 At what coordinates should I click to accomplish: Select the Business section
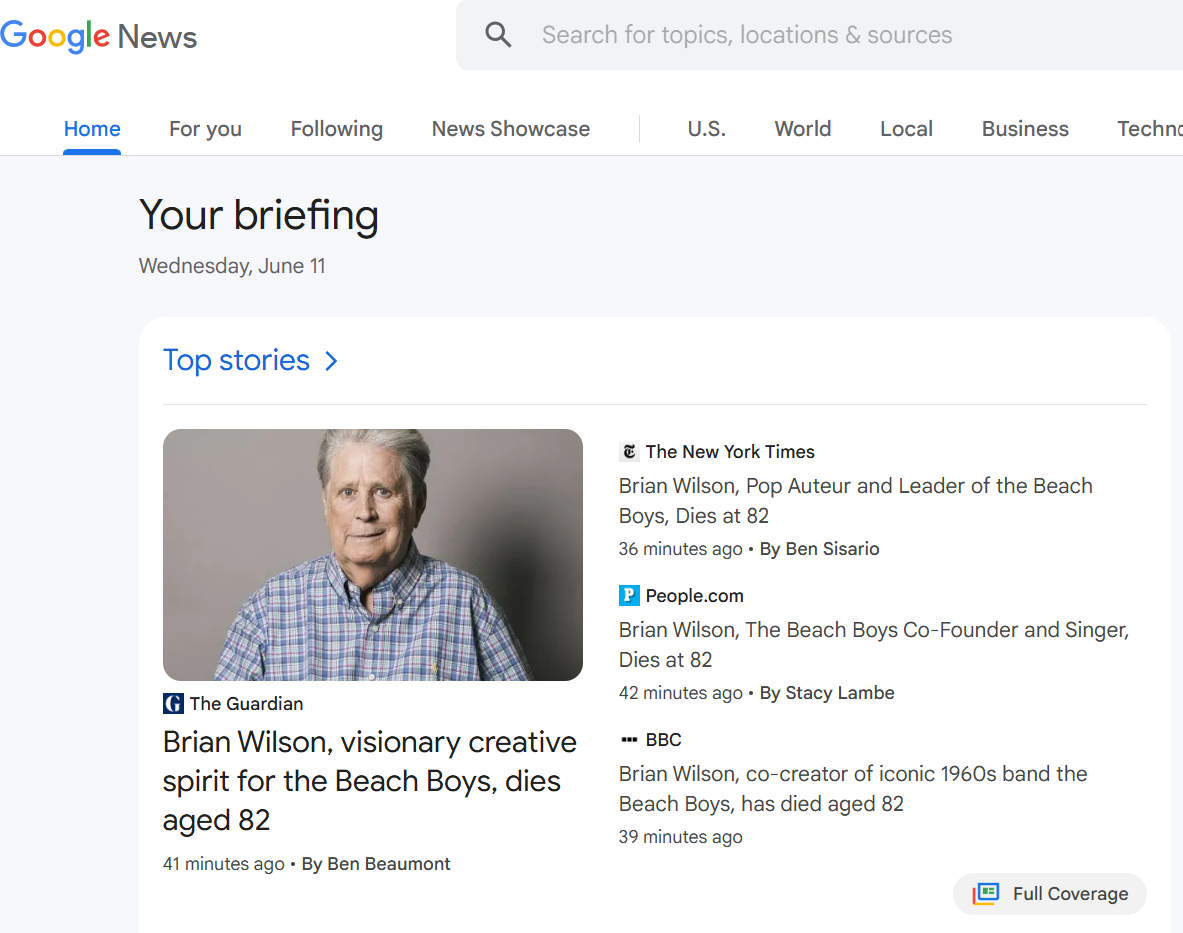[x=1025, y=129]
